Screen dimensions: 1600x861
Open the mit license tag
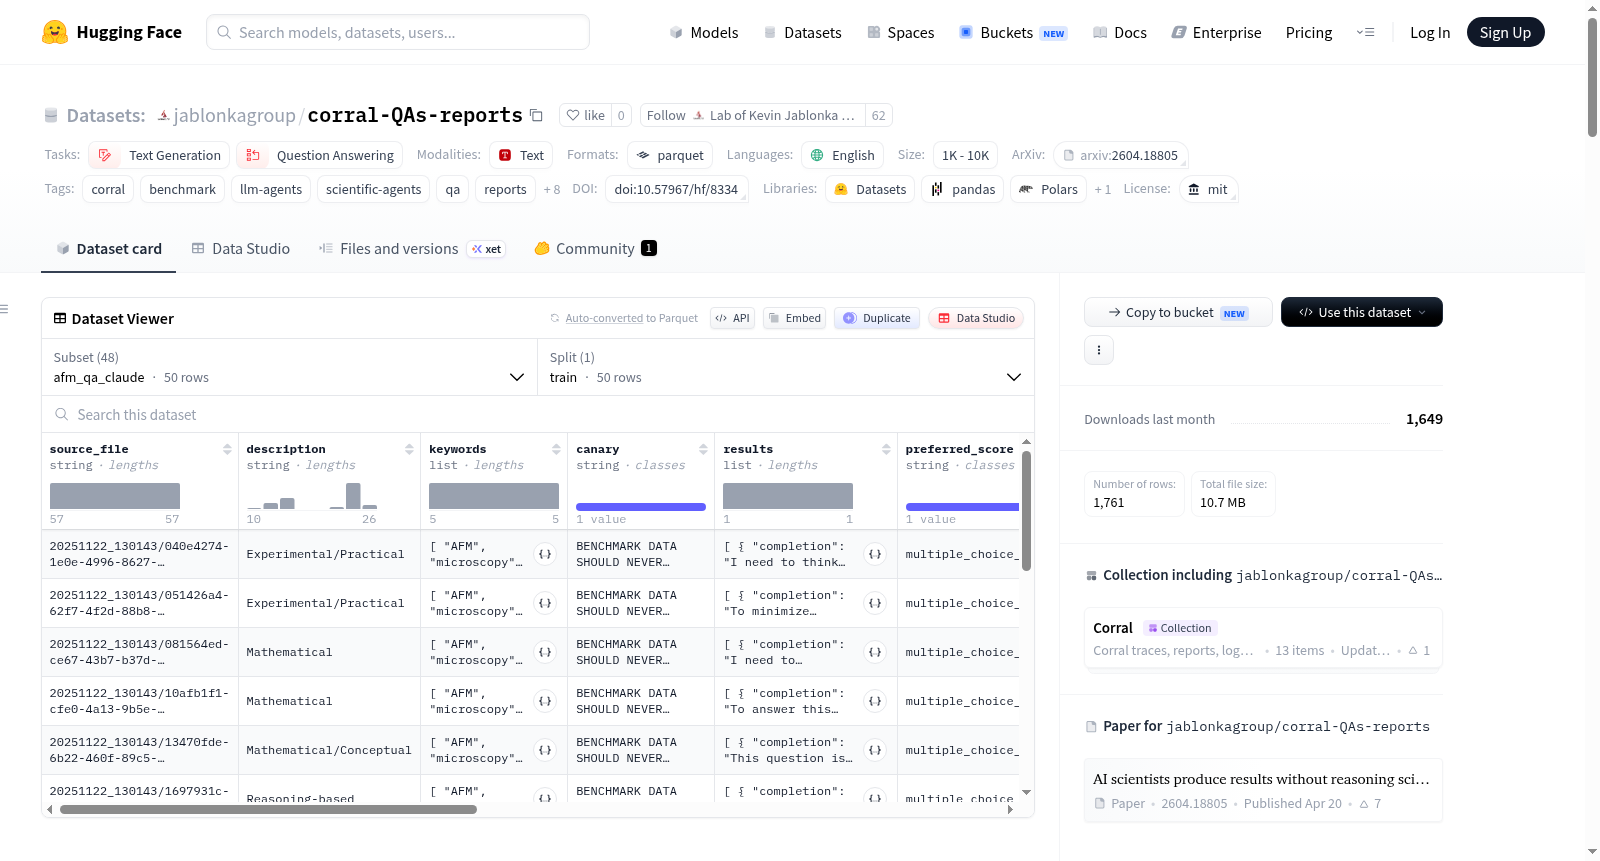[1208, 189]
